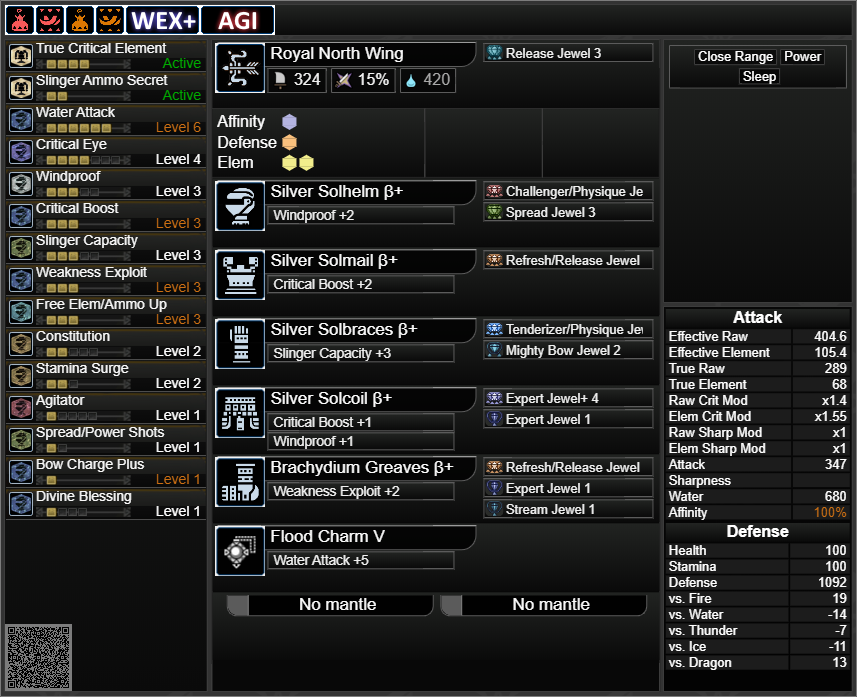Toggle the AGI buff button

[238, 20]
